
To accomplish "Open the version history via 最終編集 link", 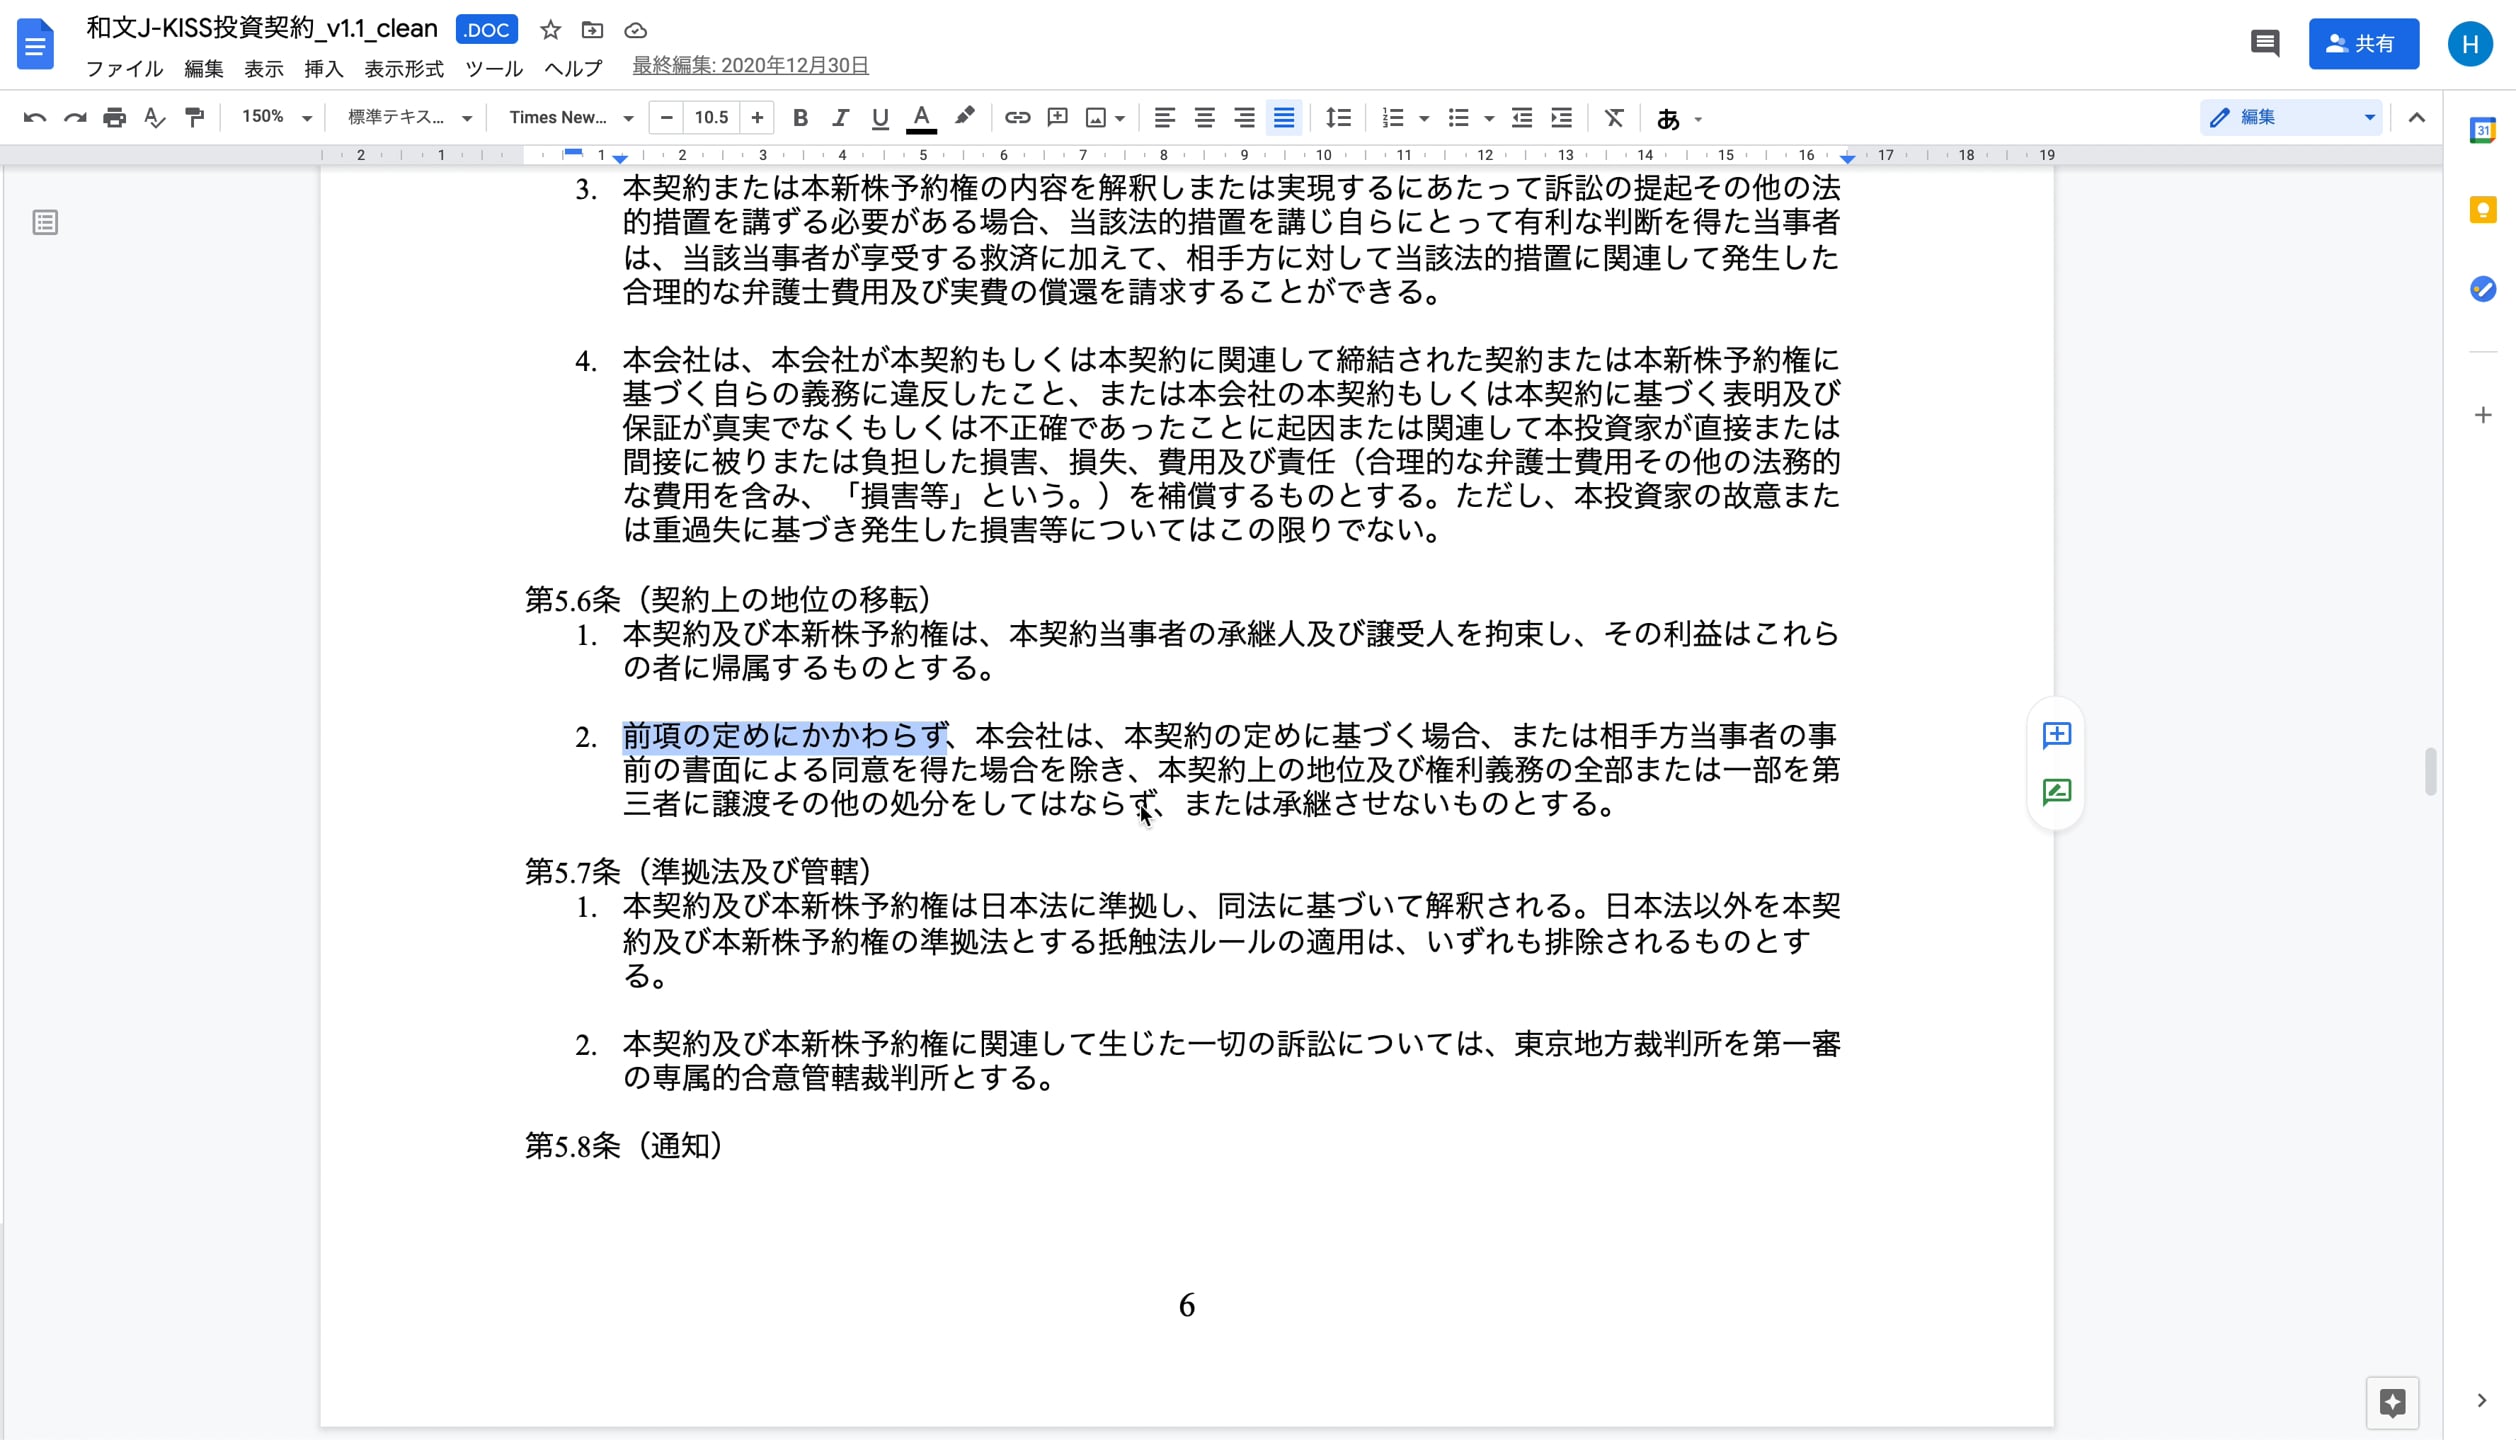I will tap(750, 64).
